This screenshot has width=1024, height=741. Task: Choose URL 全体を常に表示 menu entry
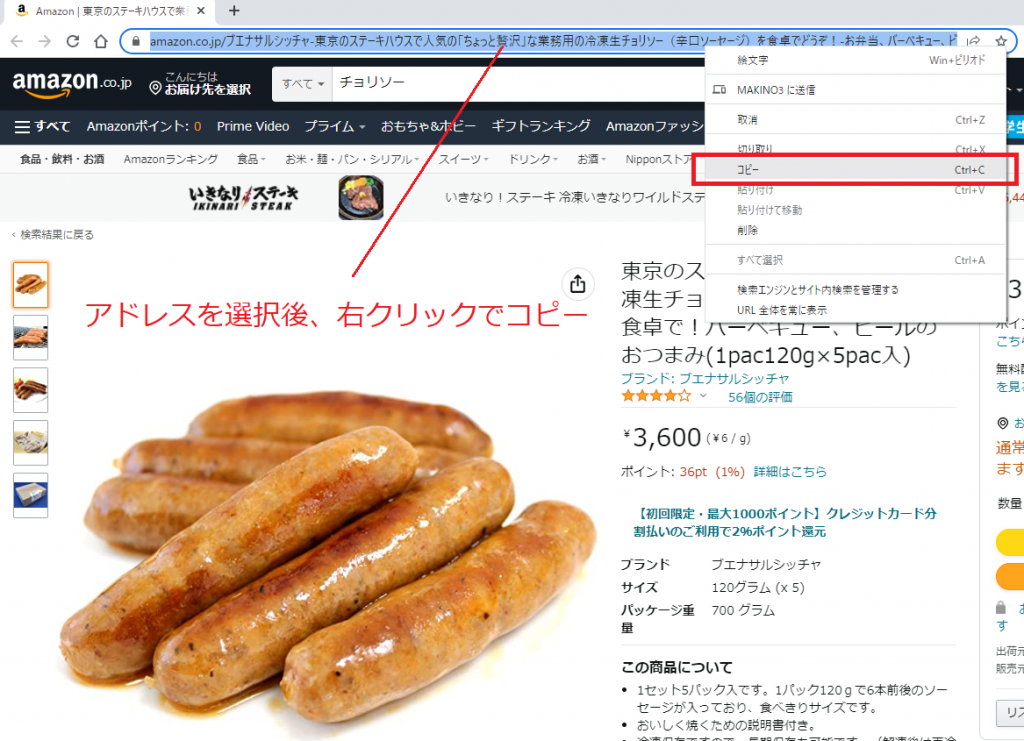[x=856, y=310]
